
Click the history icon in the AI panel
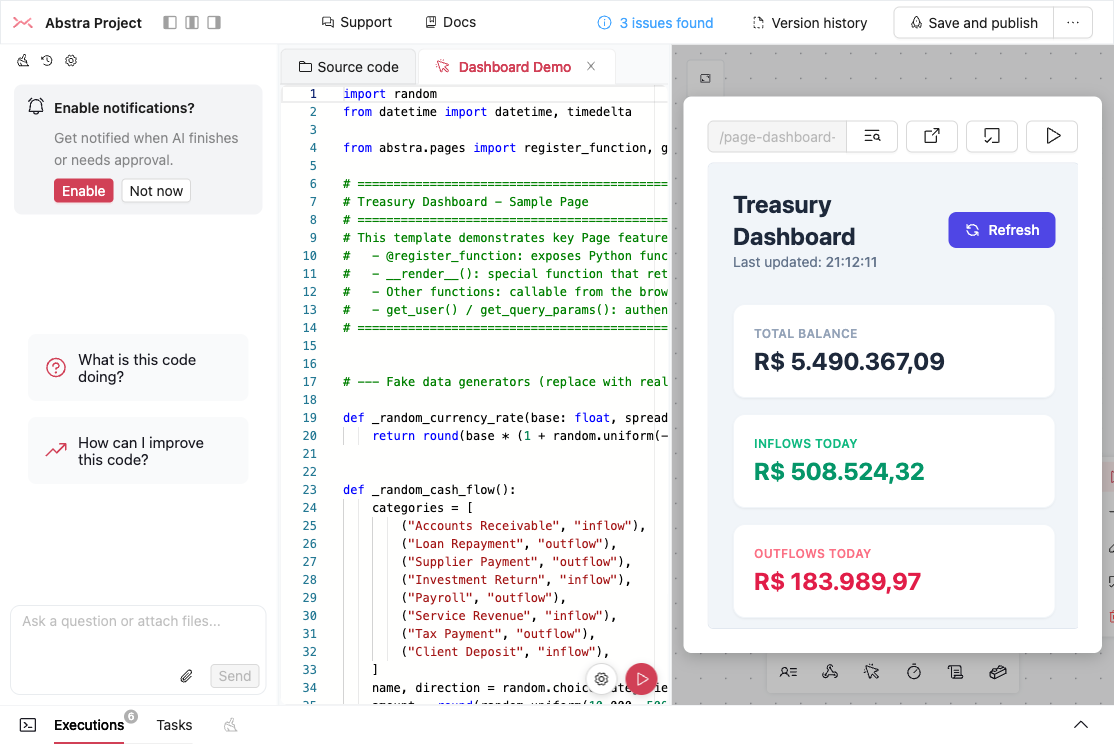(46, 60)
